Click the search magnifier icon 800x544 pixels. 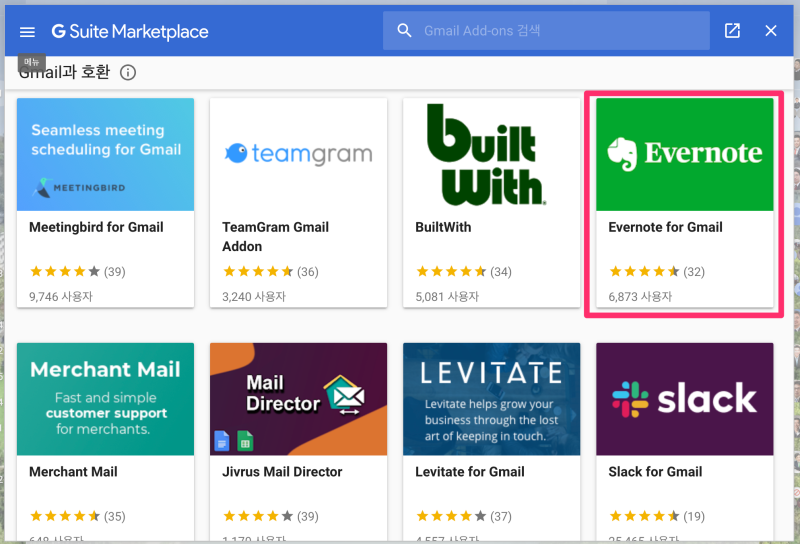(x=404, y=31)
